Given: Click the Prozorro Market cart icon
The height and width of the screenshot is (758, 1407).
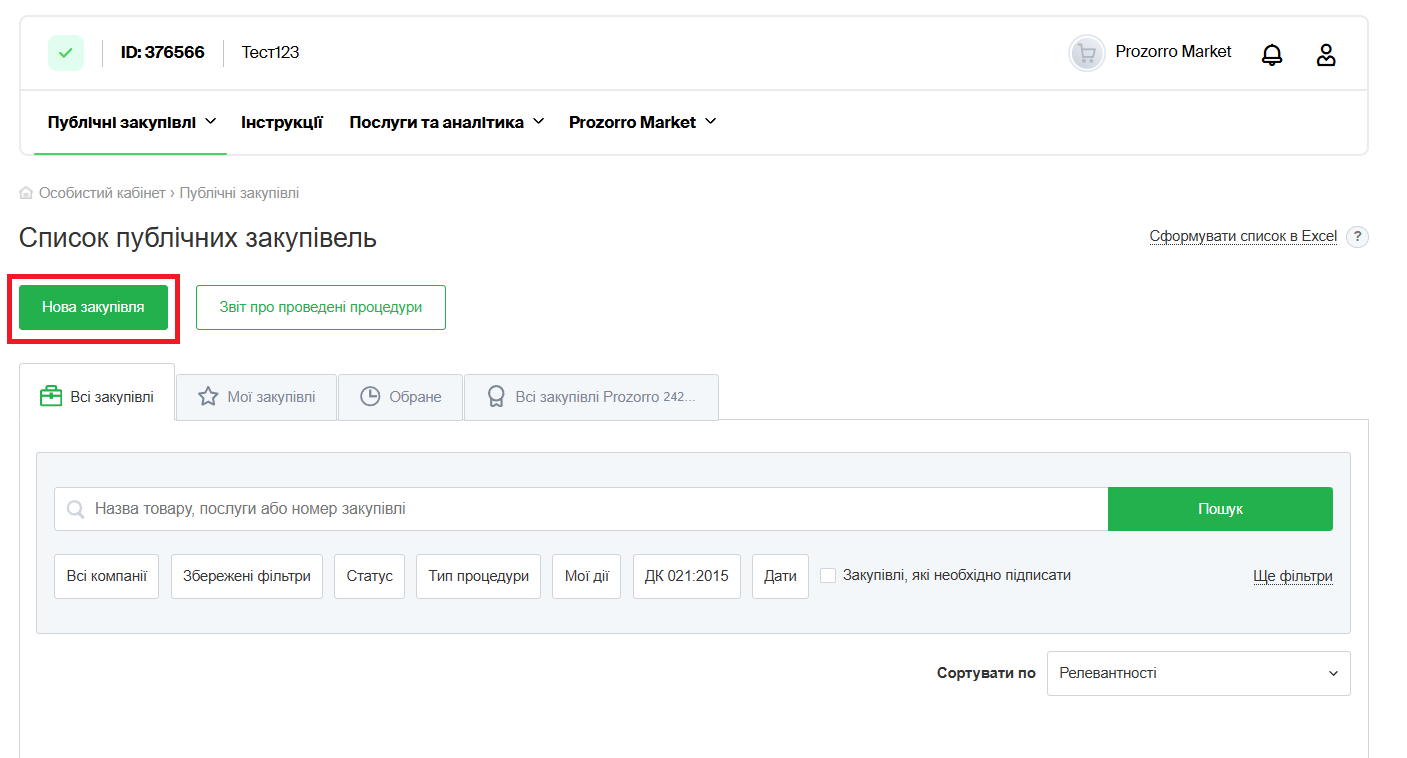Looking at the screenshot, I should click(1087, 53).
